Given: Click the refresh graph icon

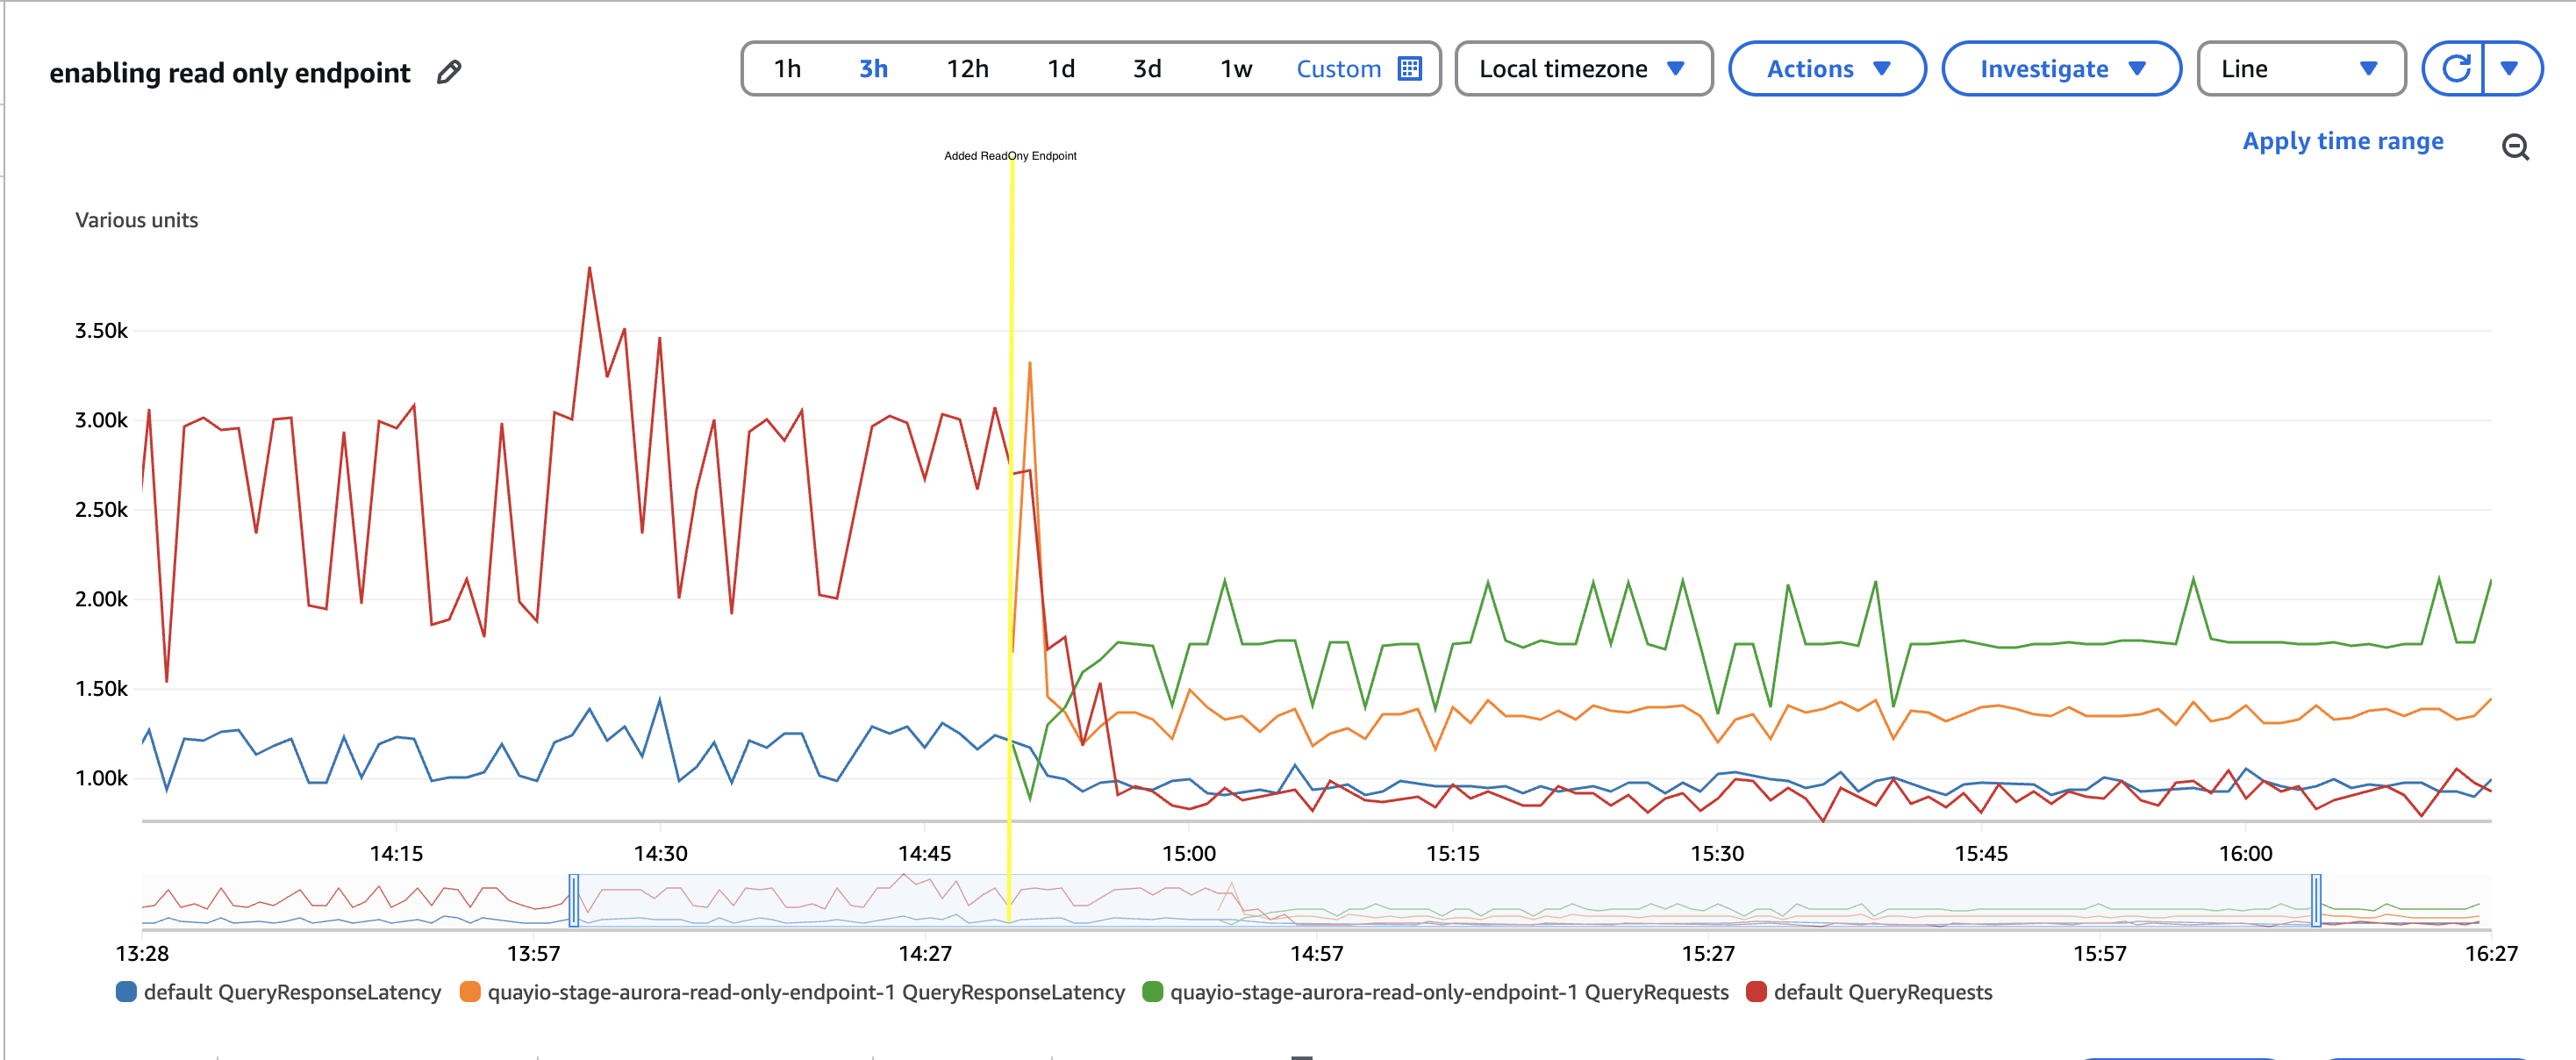Looking at the screenshot, I should [x=2455, y=69].
